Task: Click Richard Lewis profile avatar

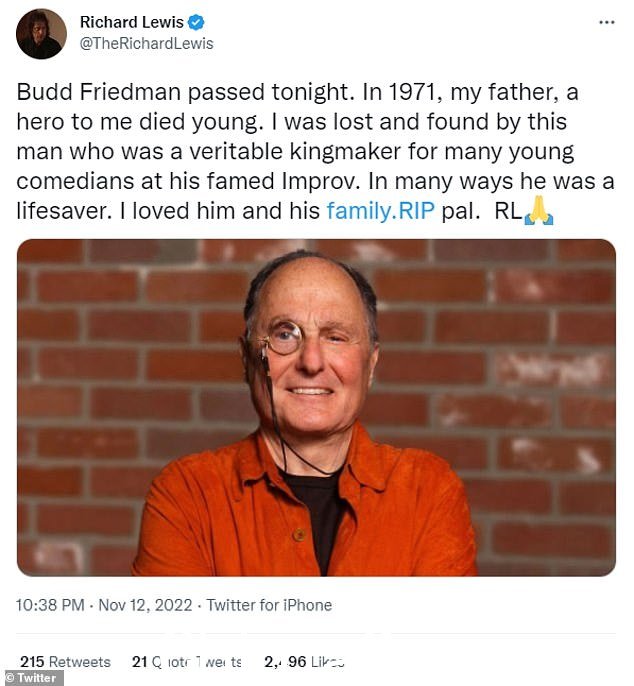Action: [x=41, y=34]
